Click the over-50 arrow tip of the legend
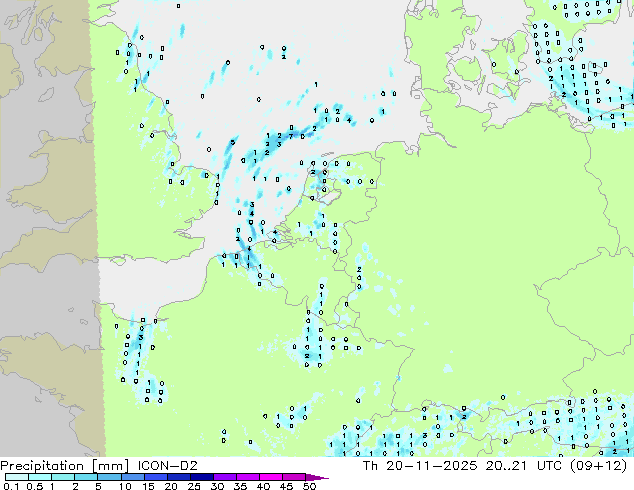This screenshot has height=490, width=634. tap(317, 477)
